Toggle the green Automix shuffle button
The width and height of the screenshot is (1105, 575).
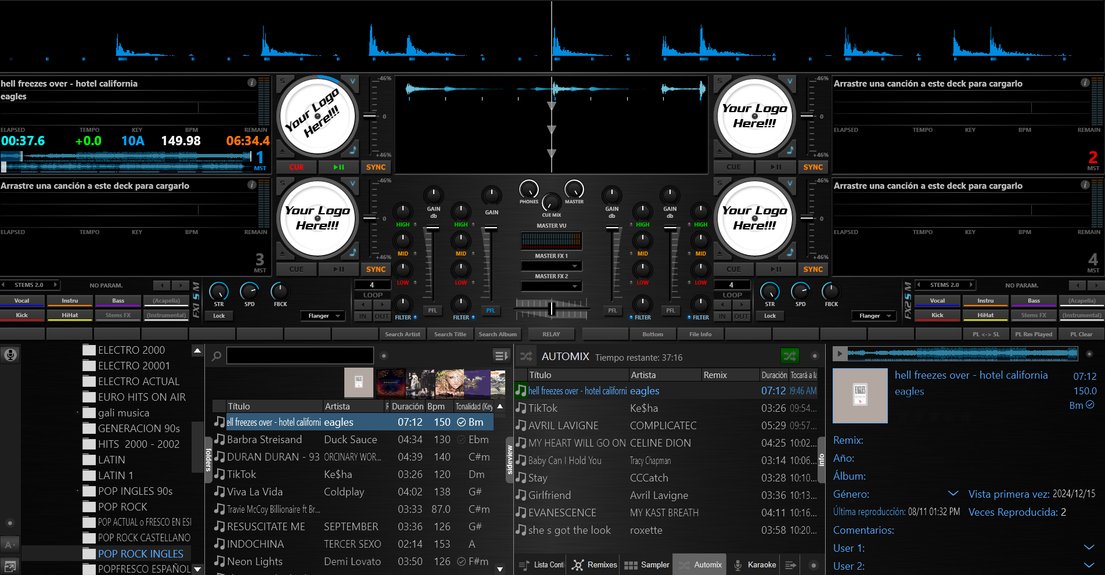[x=790, y=356]
